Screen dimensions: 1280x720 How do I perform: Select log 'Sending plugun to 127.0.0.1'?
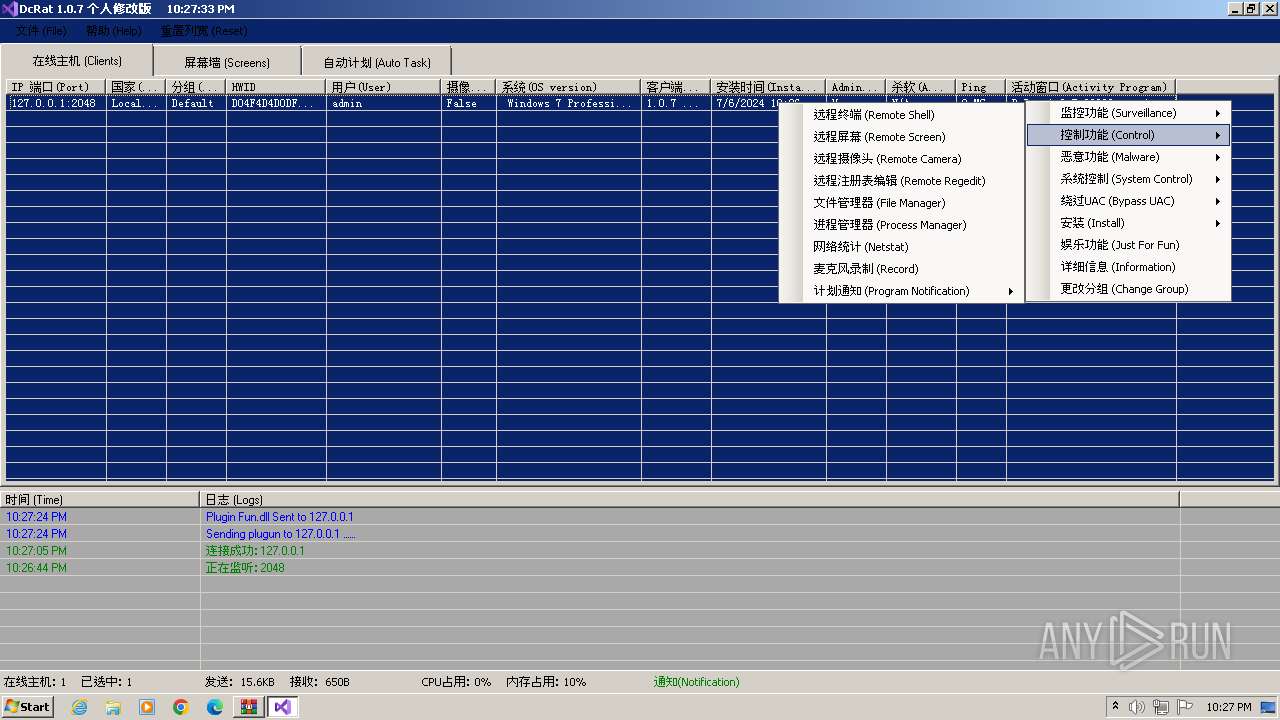click(280, 534)
